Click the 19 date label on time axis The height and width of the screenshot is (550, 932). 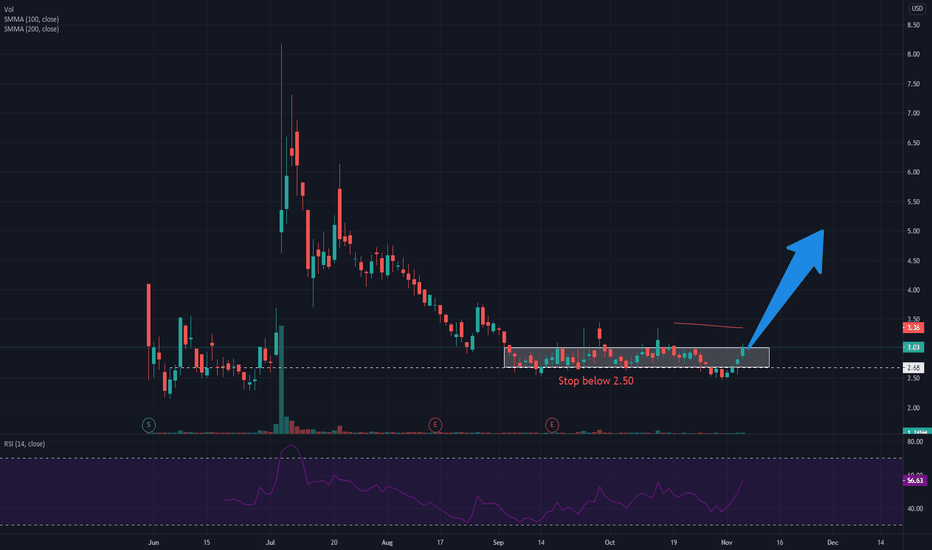click(673, 542)
